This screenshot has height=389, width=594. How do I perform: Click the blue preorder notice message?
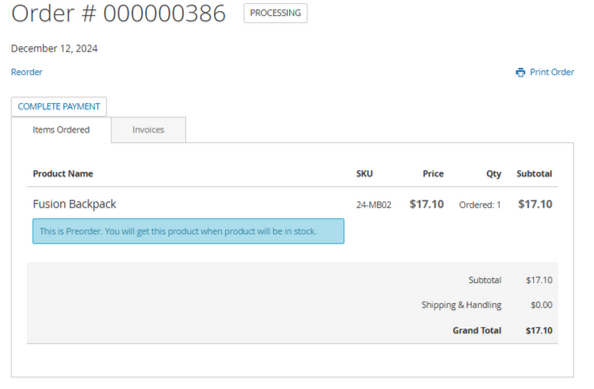click(x=188, y=231)
